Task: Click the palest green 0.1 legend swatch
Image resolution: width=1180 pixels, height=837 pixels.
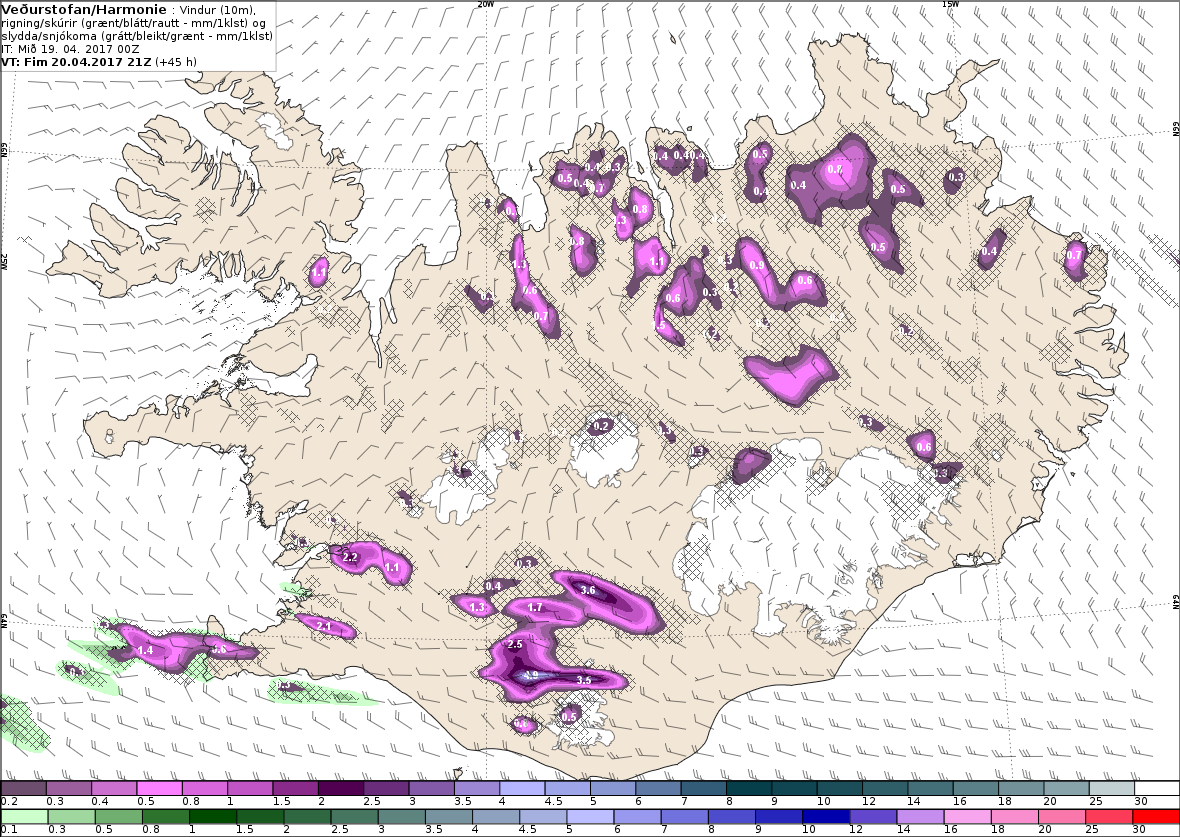Action: tap(24, 817)
